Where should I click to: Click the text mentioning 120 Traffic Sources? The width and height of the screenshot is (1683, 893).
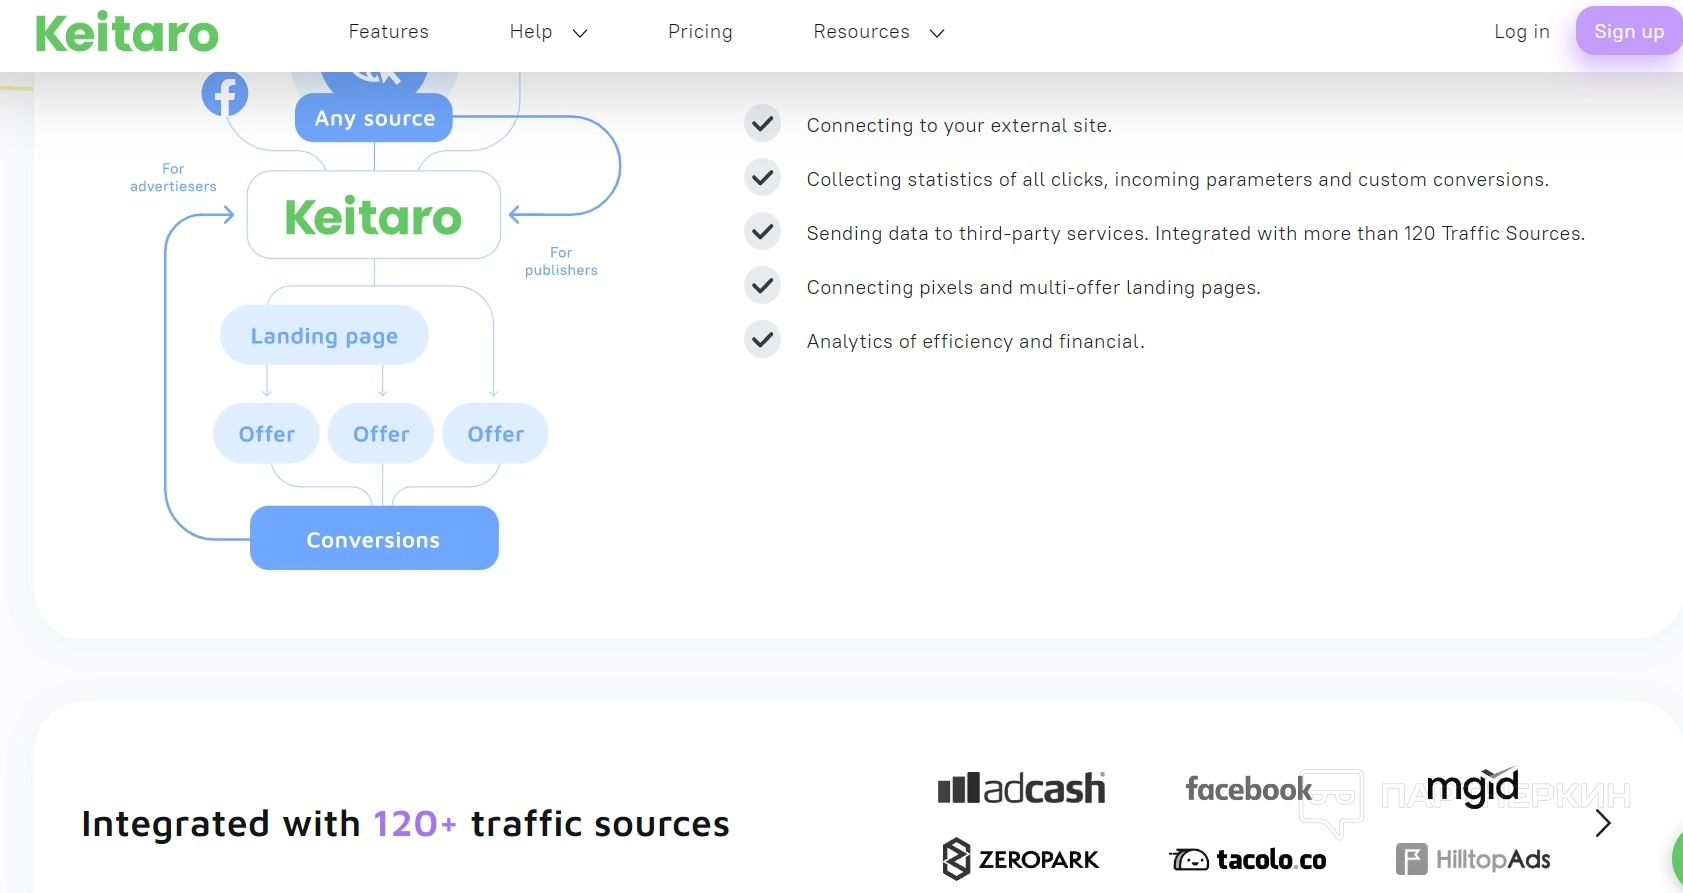[1196, 234]
